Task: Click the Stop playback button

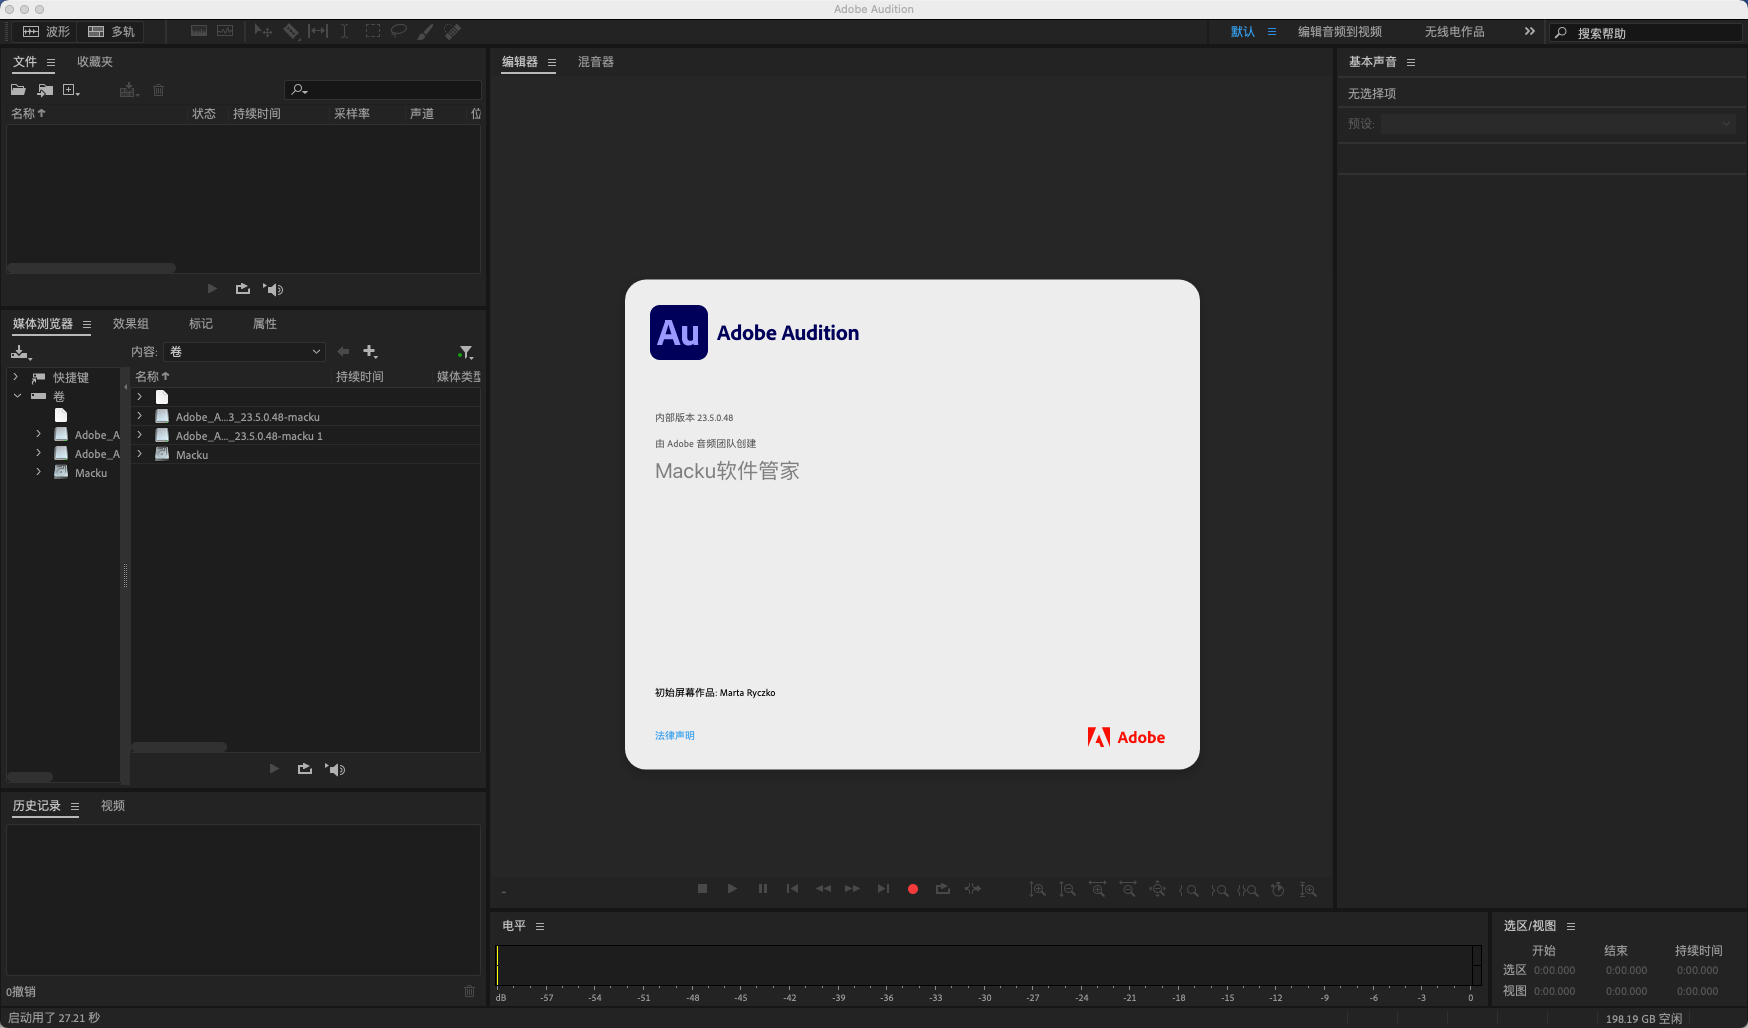Action: point(703,888)
